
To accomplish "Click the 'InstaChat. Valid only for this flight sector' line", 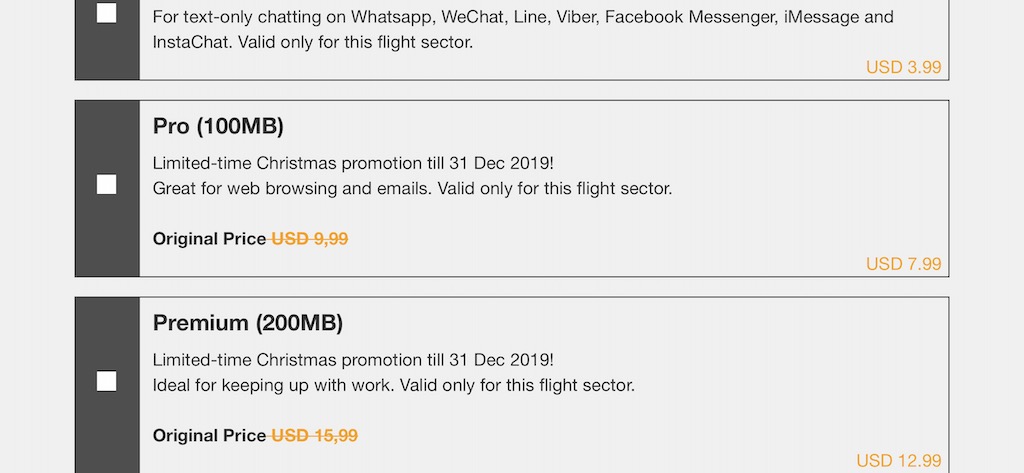I will tap(313, 43).
